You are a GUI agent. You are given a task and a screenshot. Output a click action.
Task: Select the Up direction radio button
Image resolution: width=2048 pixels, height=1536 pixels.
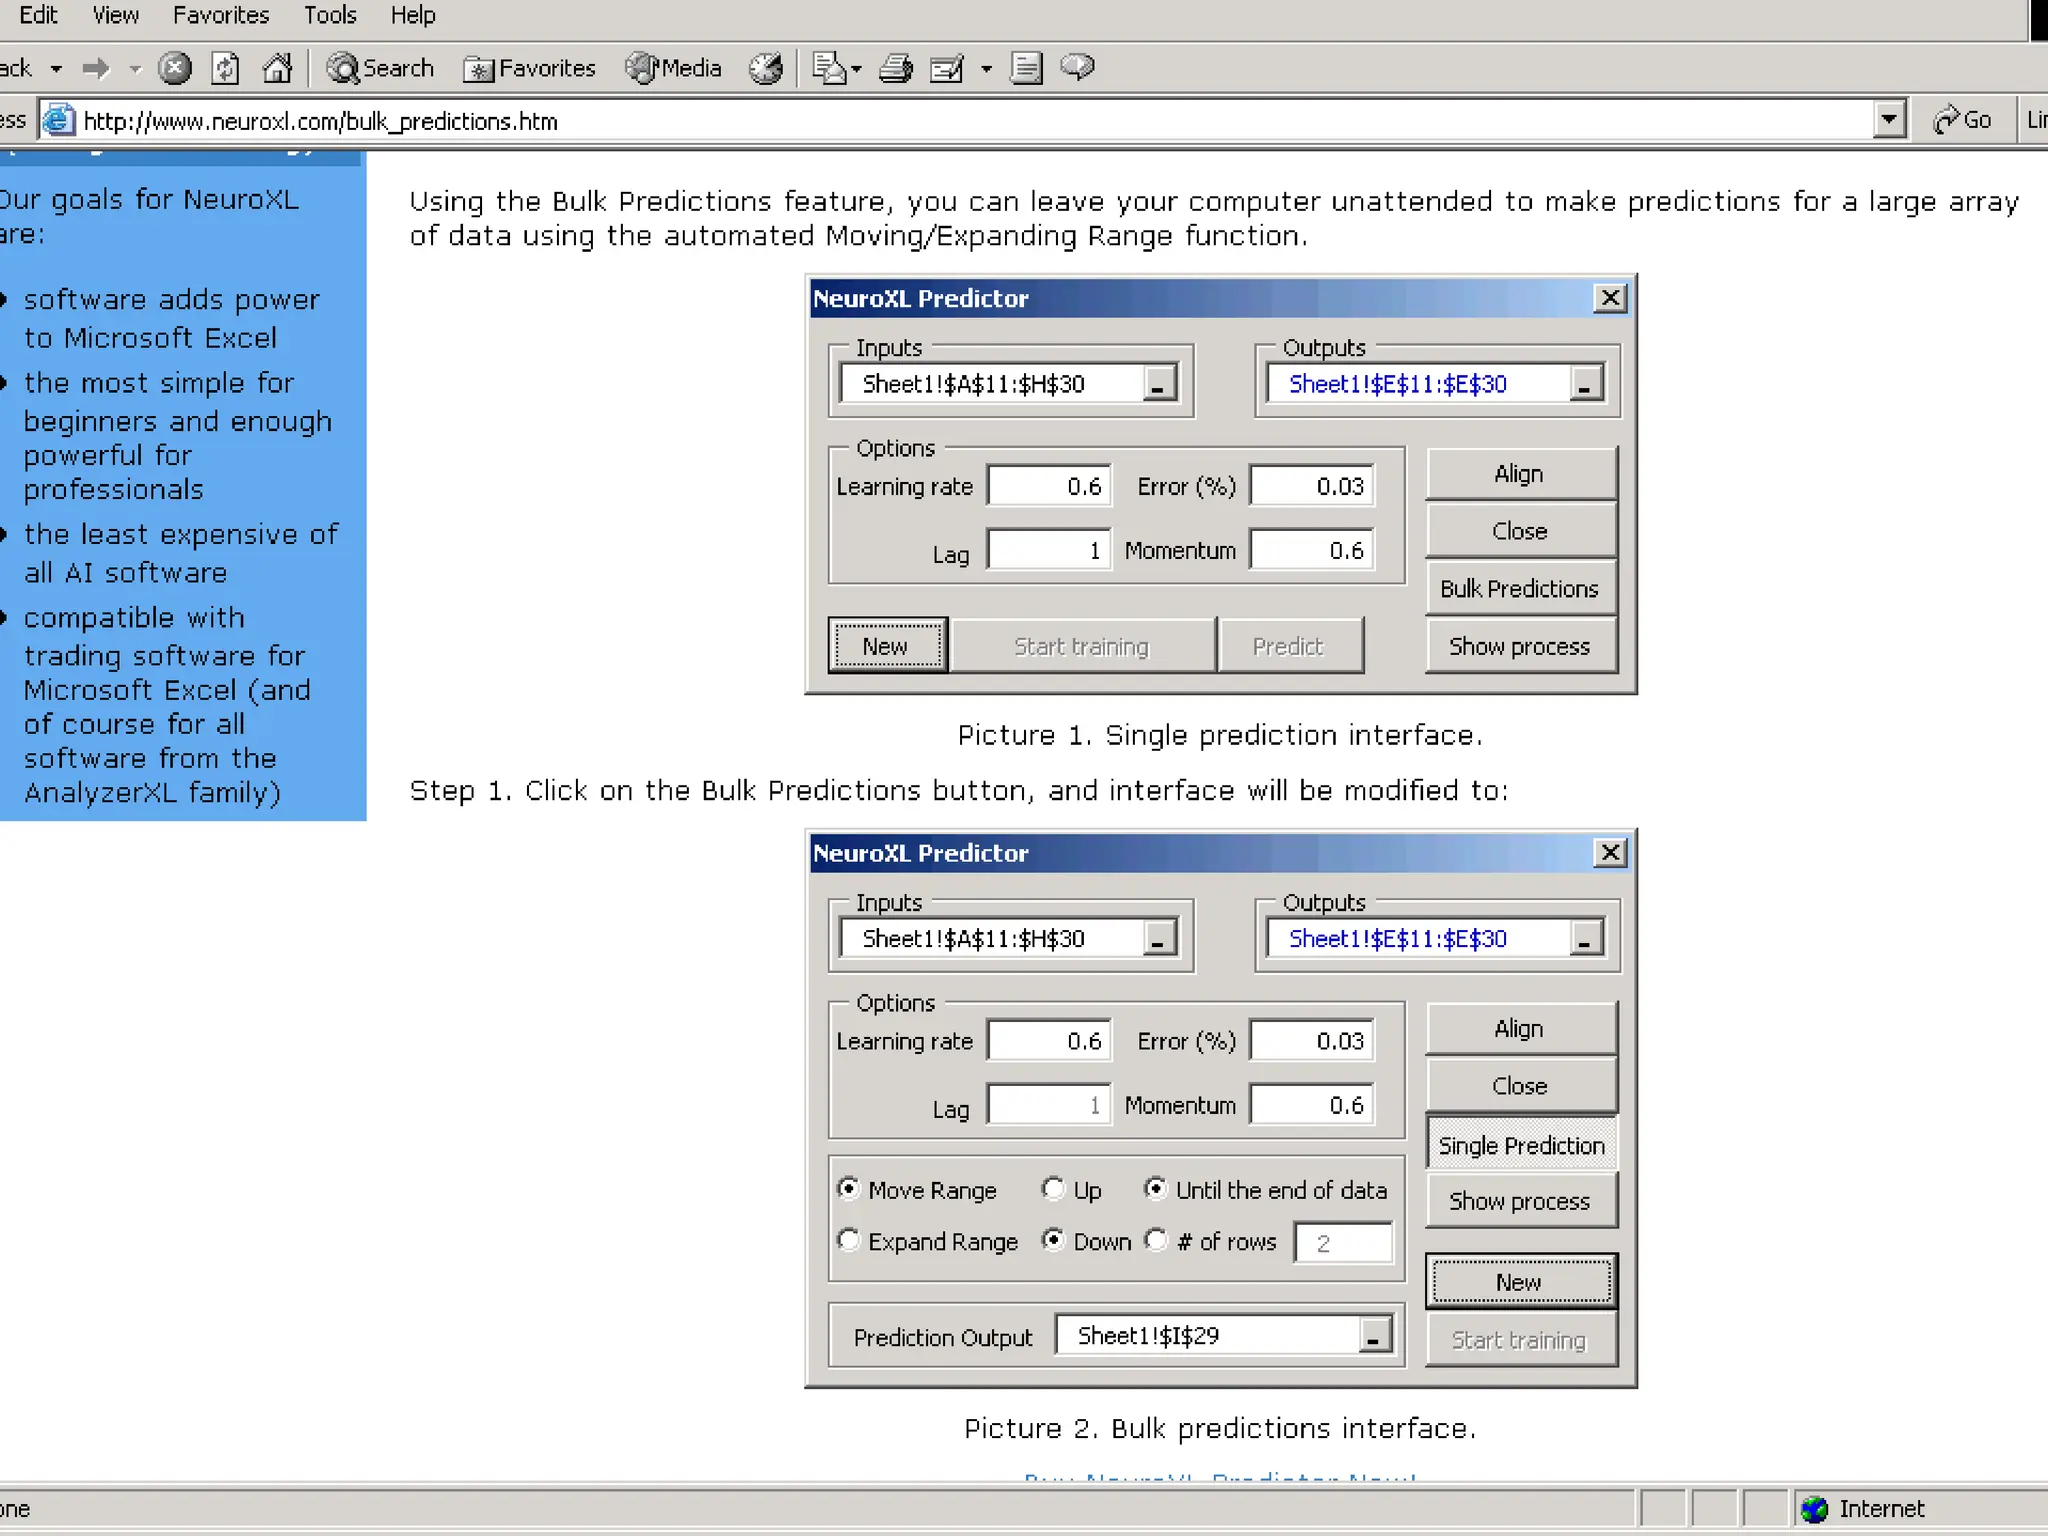(x=1053, y=1189)
